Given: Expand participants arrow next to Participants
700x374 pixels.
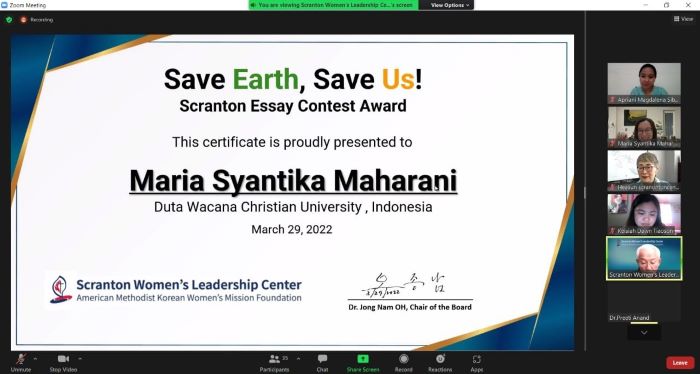Looking at the screenshot, I should tap(298, 358).
